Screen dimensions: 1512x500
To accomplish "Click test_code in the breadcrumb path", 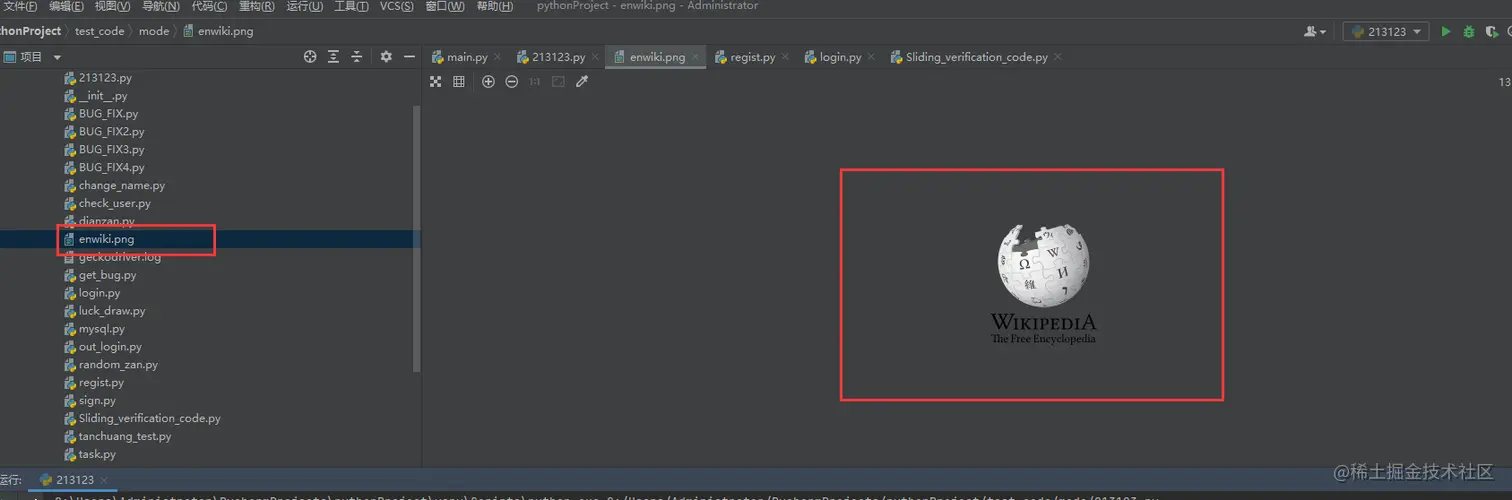I will coord(99,31).
